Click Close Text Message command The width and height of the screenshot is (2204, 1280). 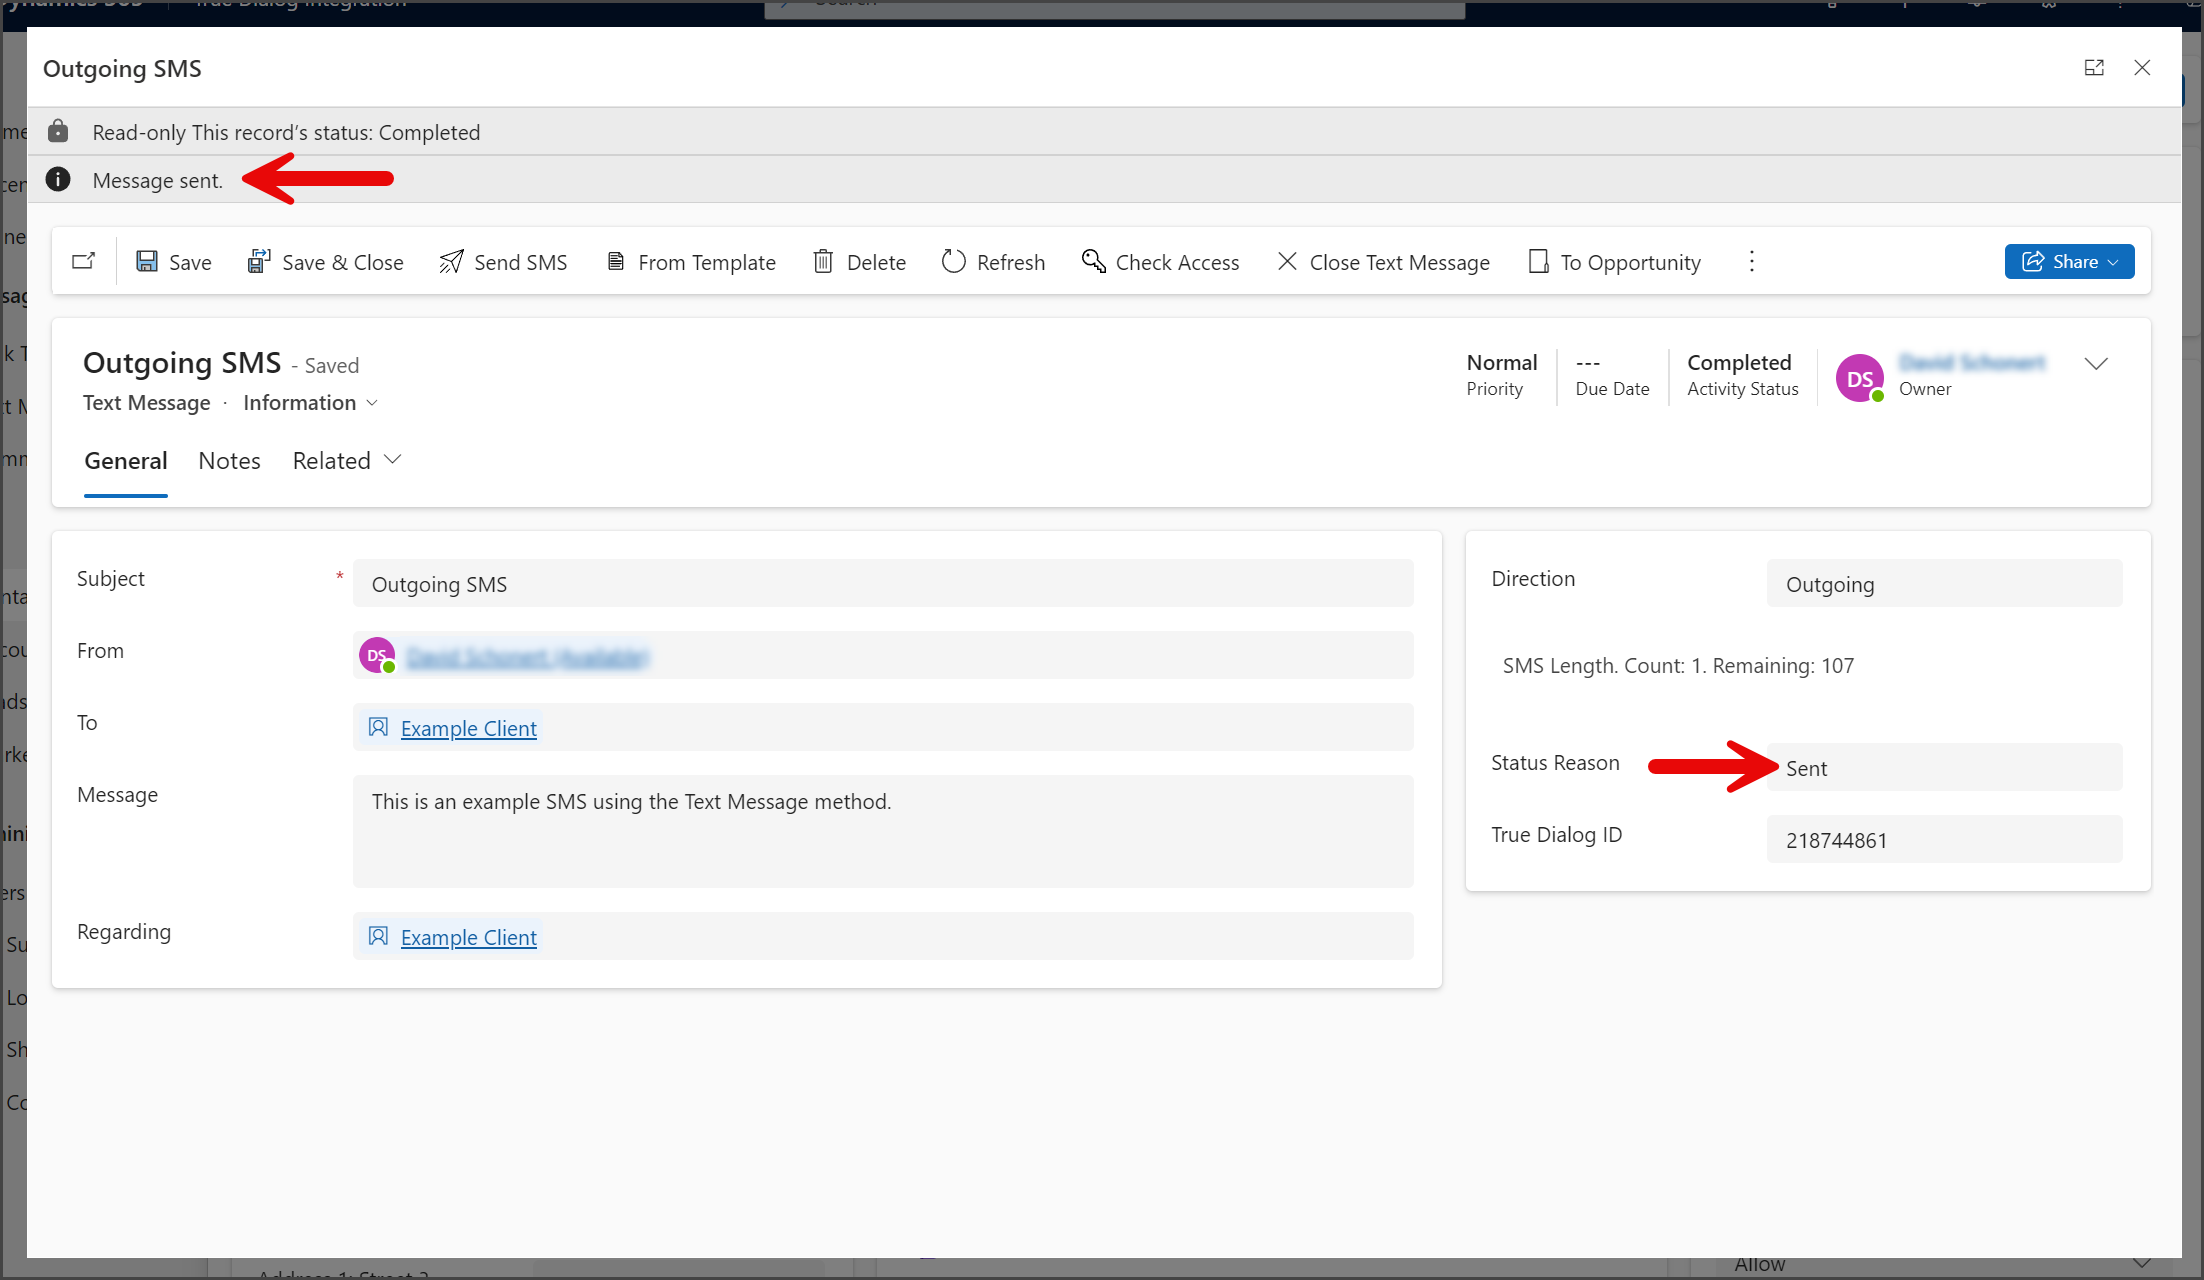point(1383,262)
